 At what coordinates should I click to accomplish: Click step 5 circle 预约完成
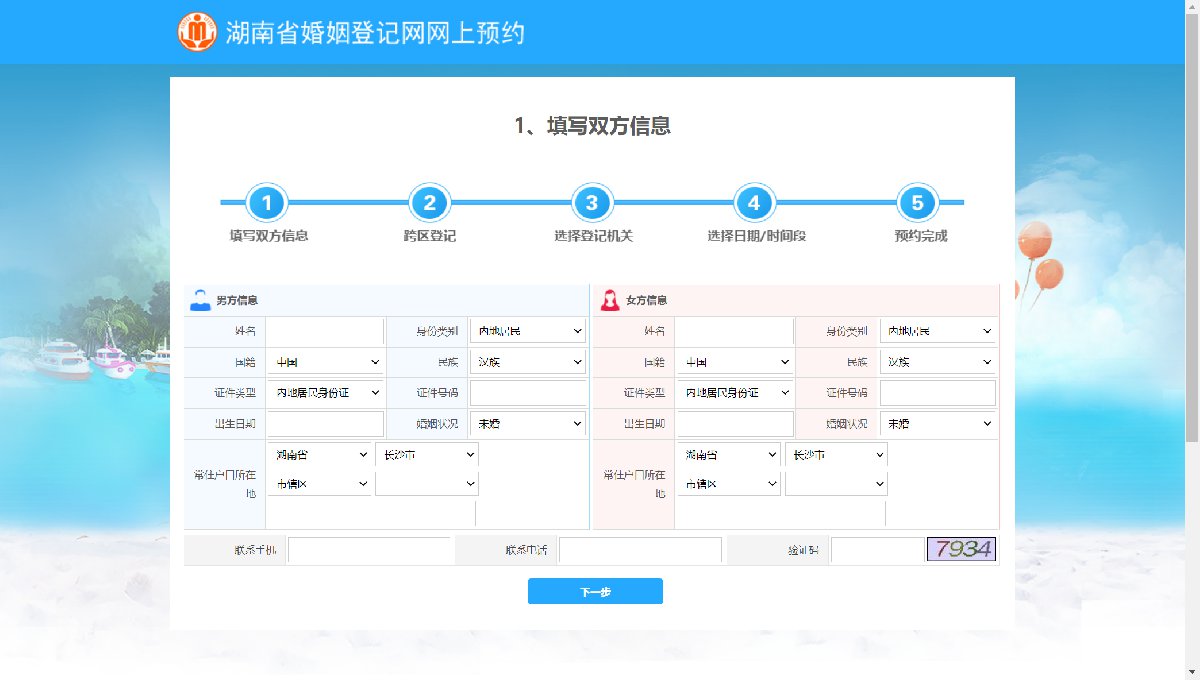[x=917, y=203]
